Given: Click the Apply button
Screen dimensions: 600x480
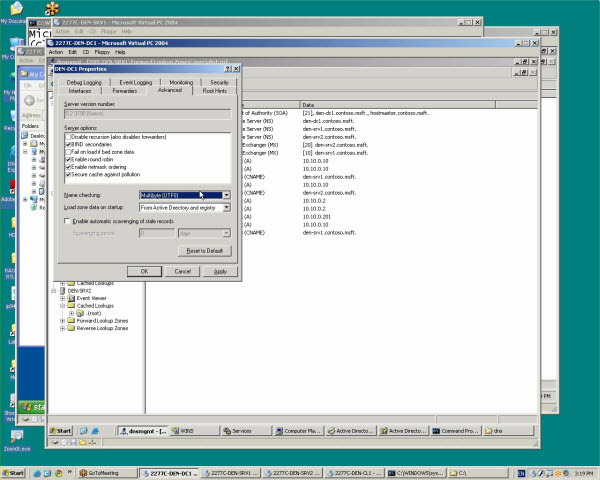Looking at the screenshot, I should pyautogui.click(x=220, y=271).
